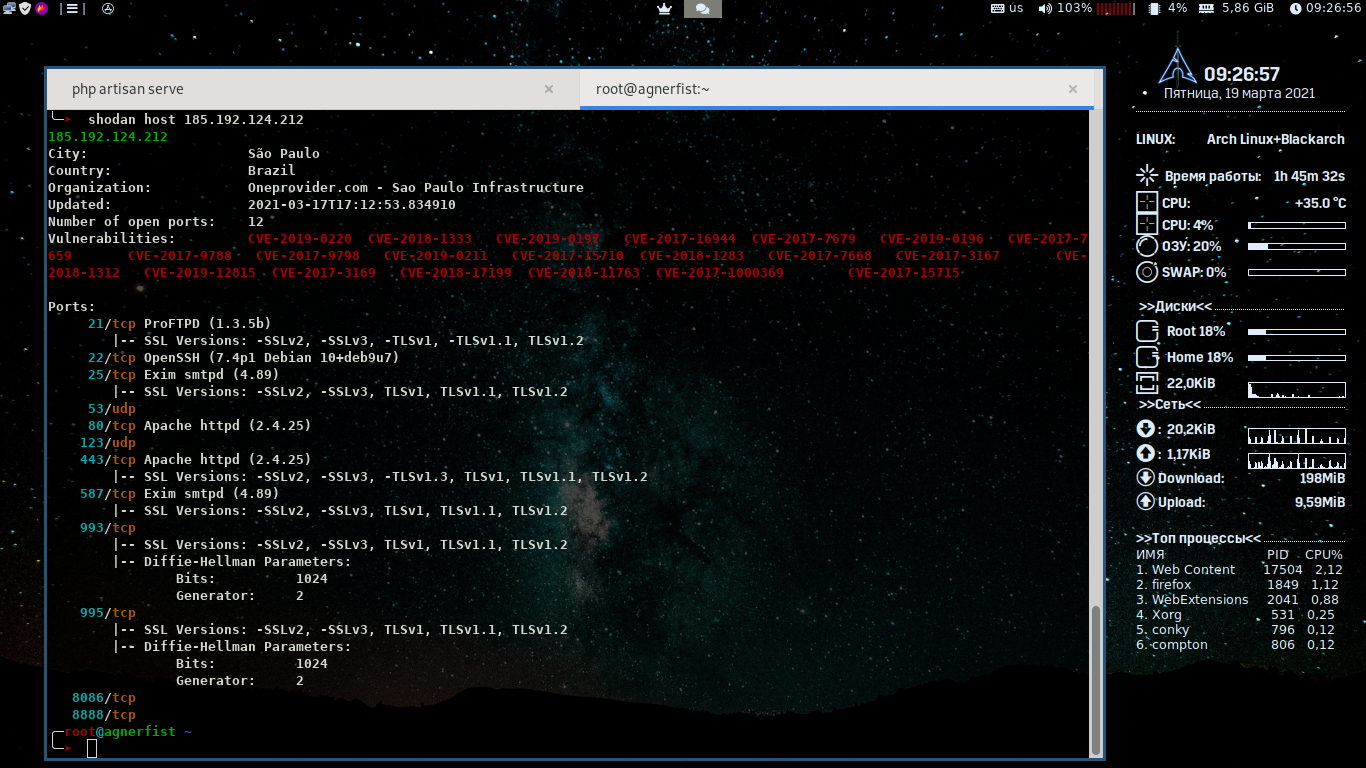The image size is (1366, 768).
Task: Click the CPU chip usage icon
Action: tap(1154, 8)
